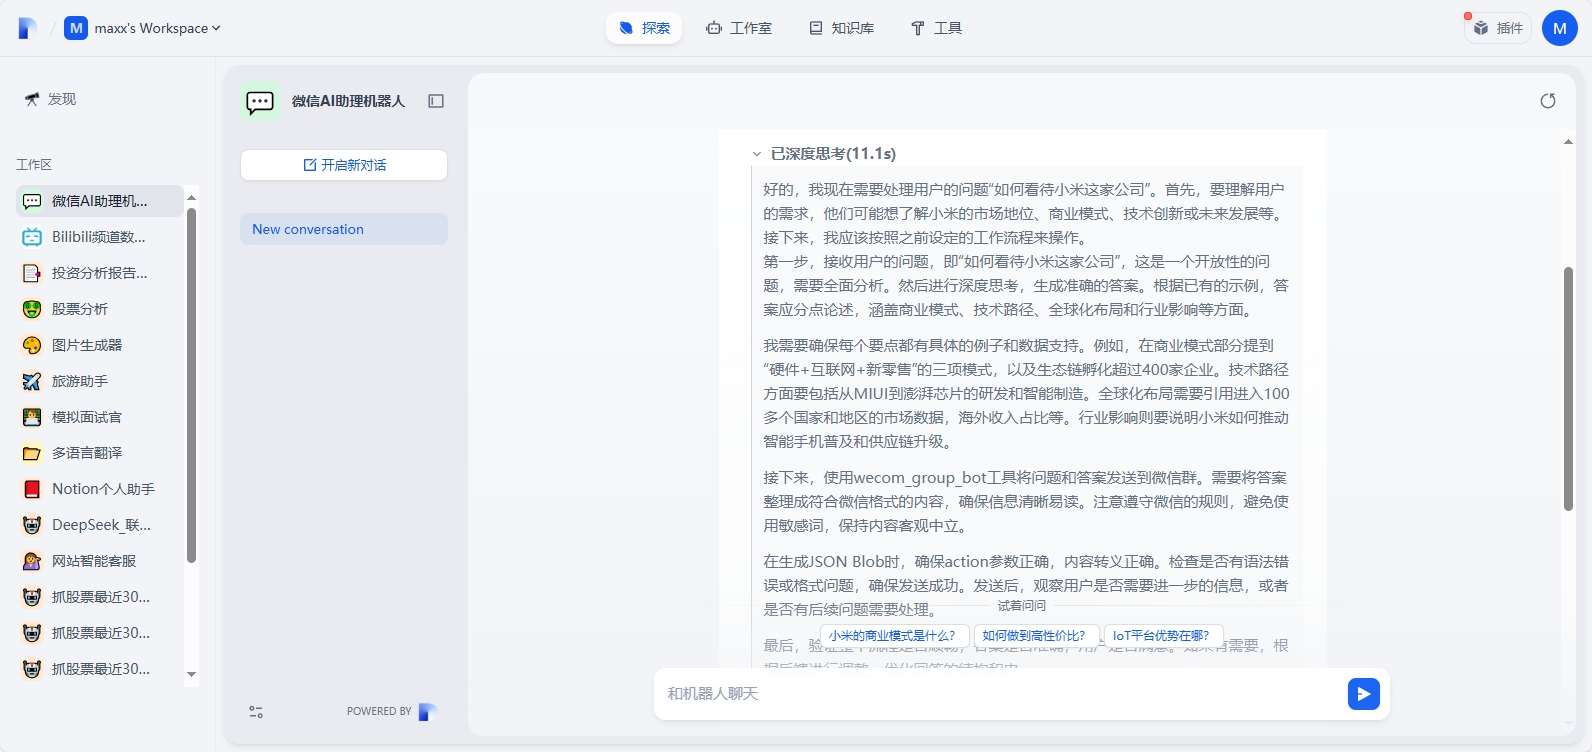Send the message with the arrow button
Screen dimensions: 1592x752
(x=1364, y=693)
